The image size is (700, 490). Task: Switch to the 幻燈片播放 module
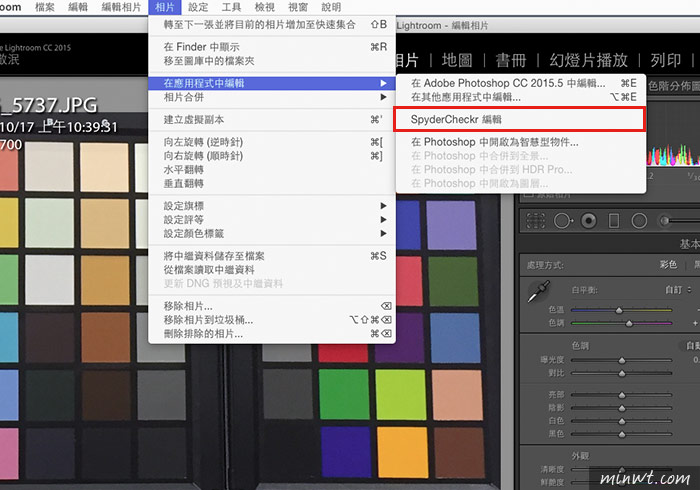588,60
